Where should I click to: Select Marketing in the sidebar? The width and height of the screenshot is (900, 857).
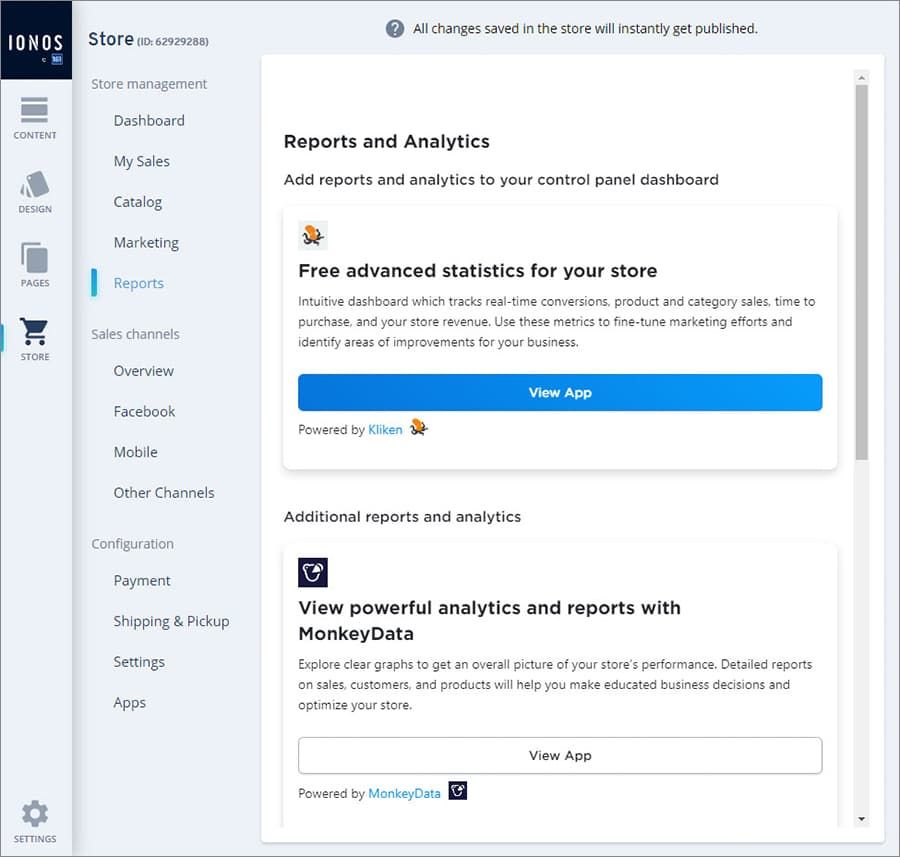point(146,243)
